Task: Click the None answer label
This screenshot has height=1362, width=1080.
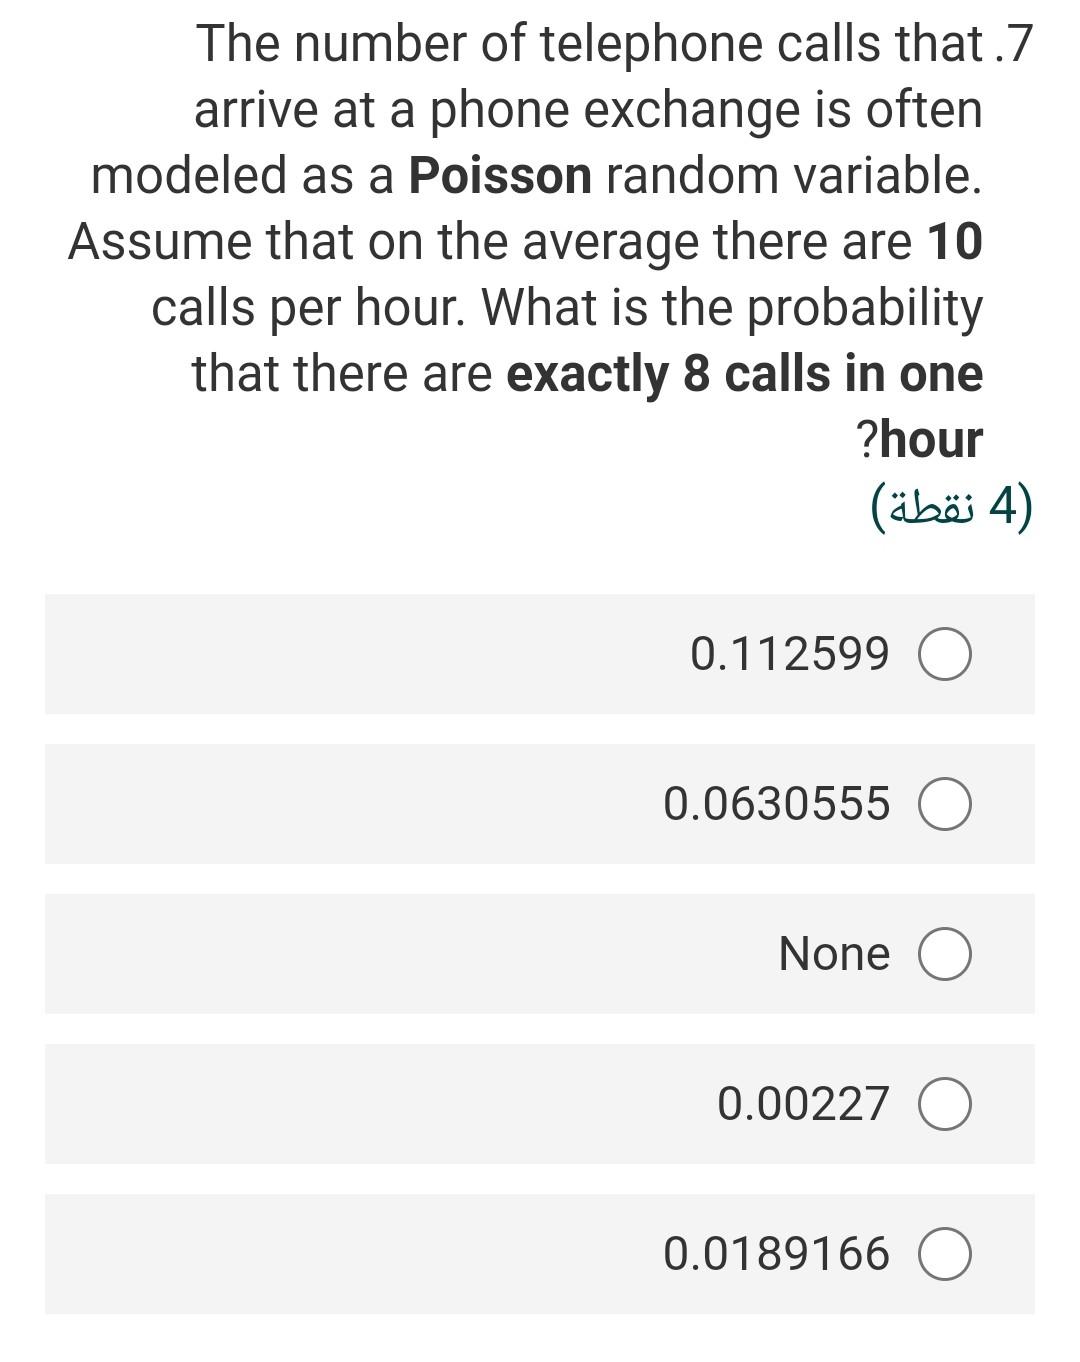Action: [834, 954]
